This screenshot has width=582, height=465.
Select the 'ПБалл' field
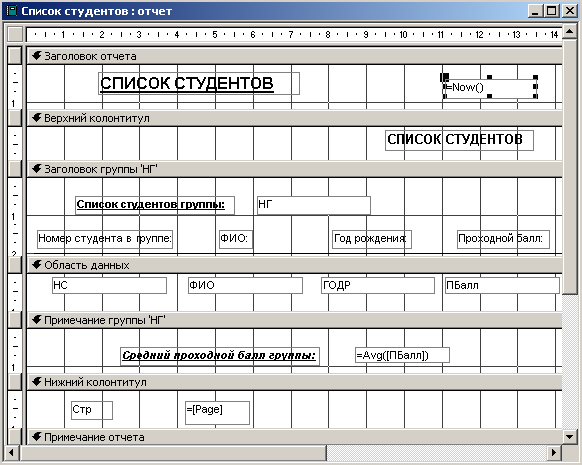pos(502,285)
